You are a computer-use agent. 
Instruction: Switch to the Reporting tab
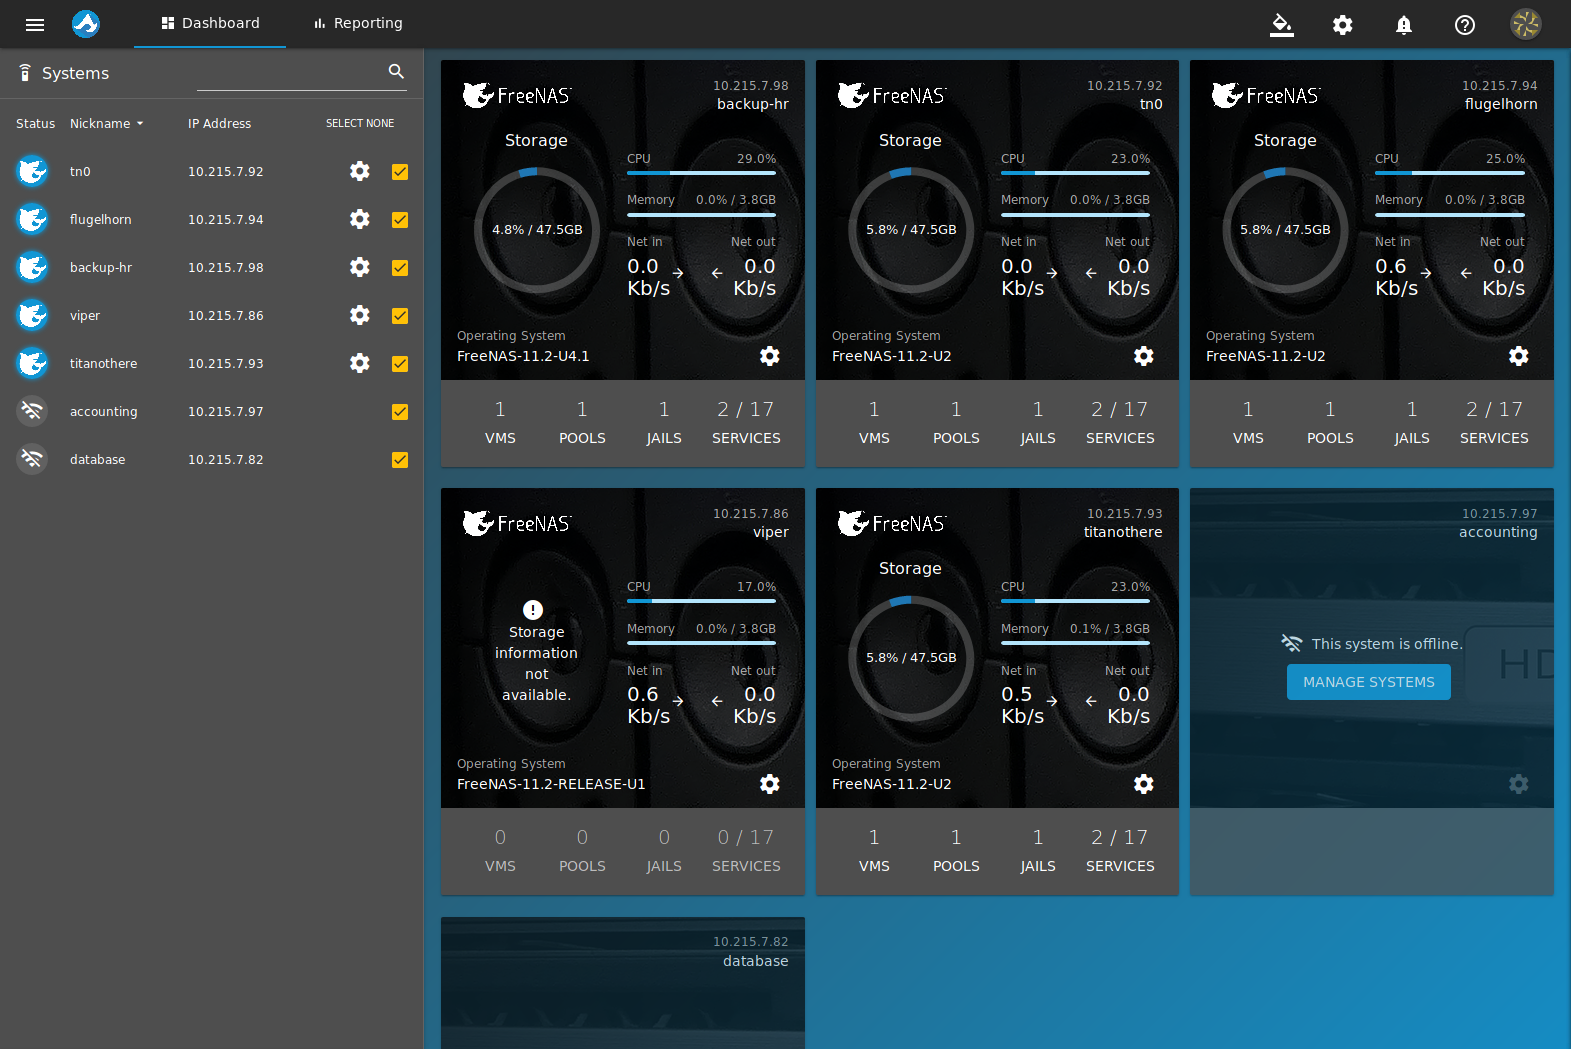[x=358, y=23]
